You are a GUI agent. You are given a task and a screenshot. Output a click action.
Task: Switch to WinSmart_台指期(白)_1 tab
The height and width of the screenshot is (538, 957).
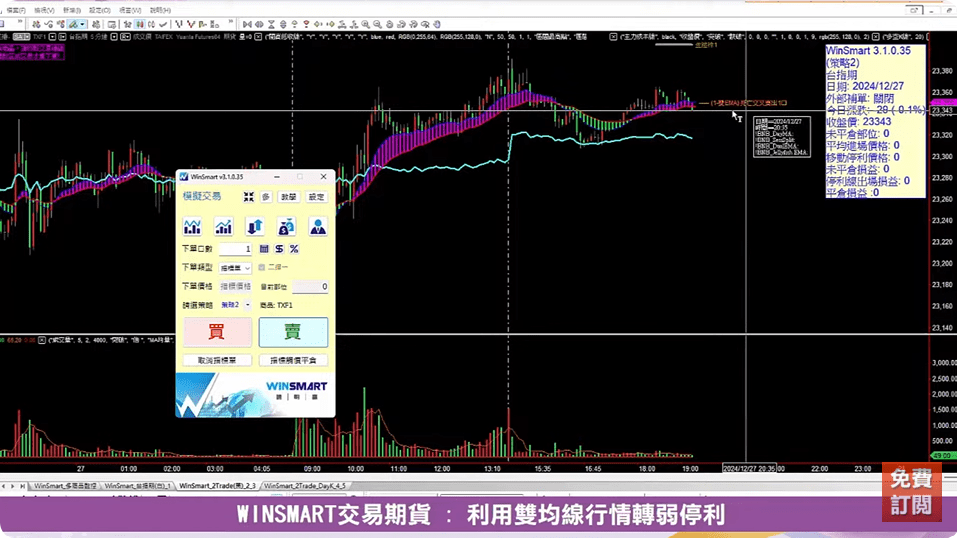(137, 486)
